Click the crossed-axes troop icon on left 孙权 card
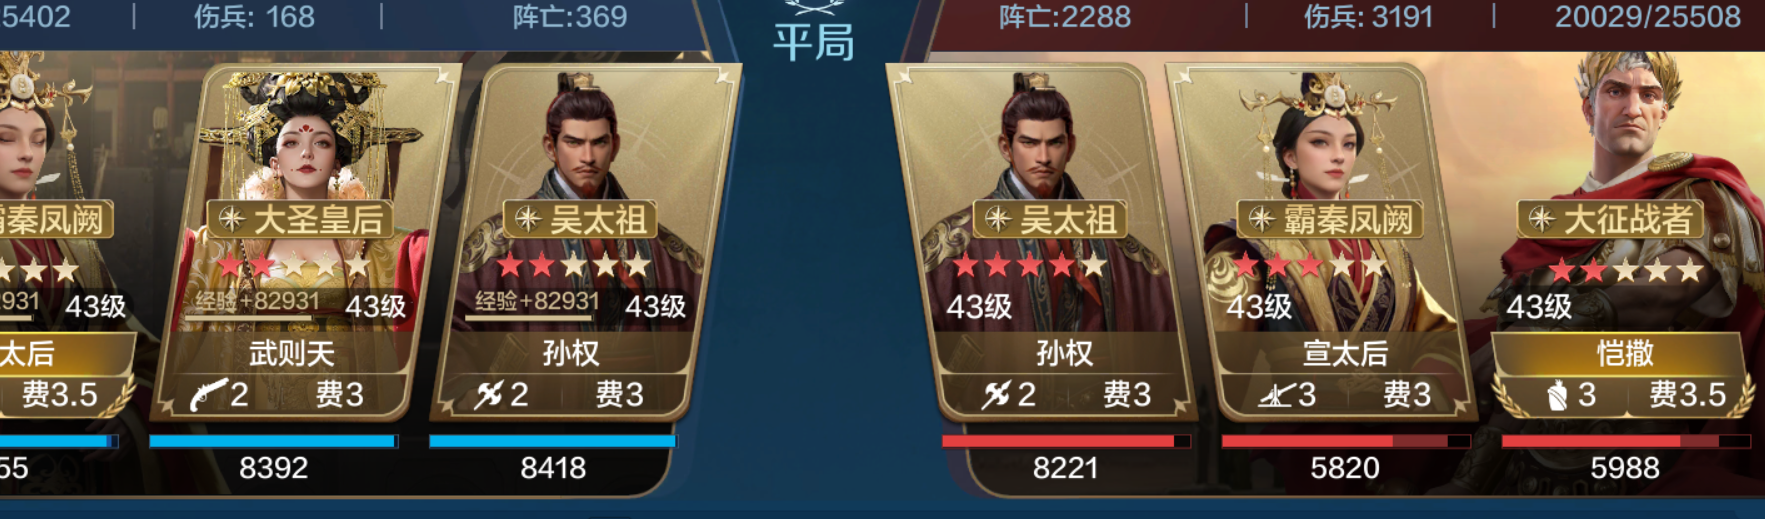 (x=488, y=394)
